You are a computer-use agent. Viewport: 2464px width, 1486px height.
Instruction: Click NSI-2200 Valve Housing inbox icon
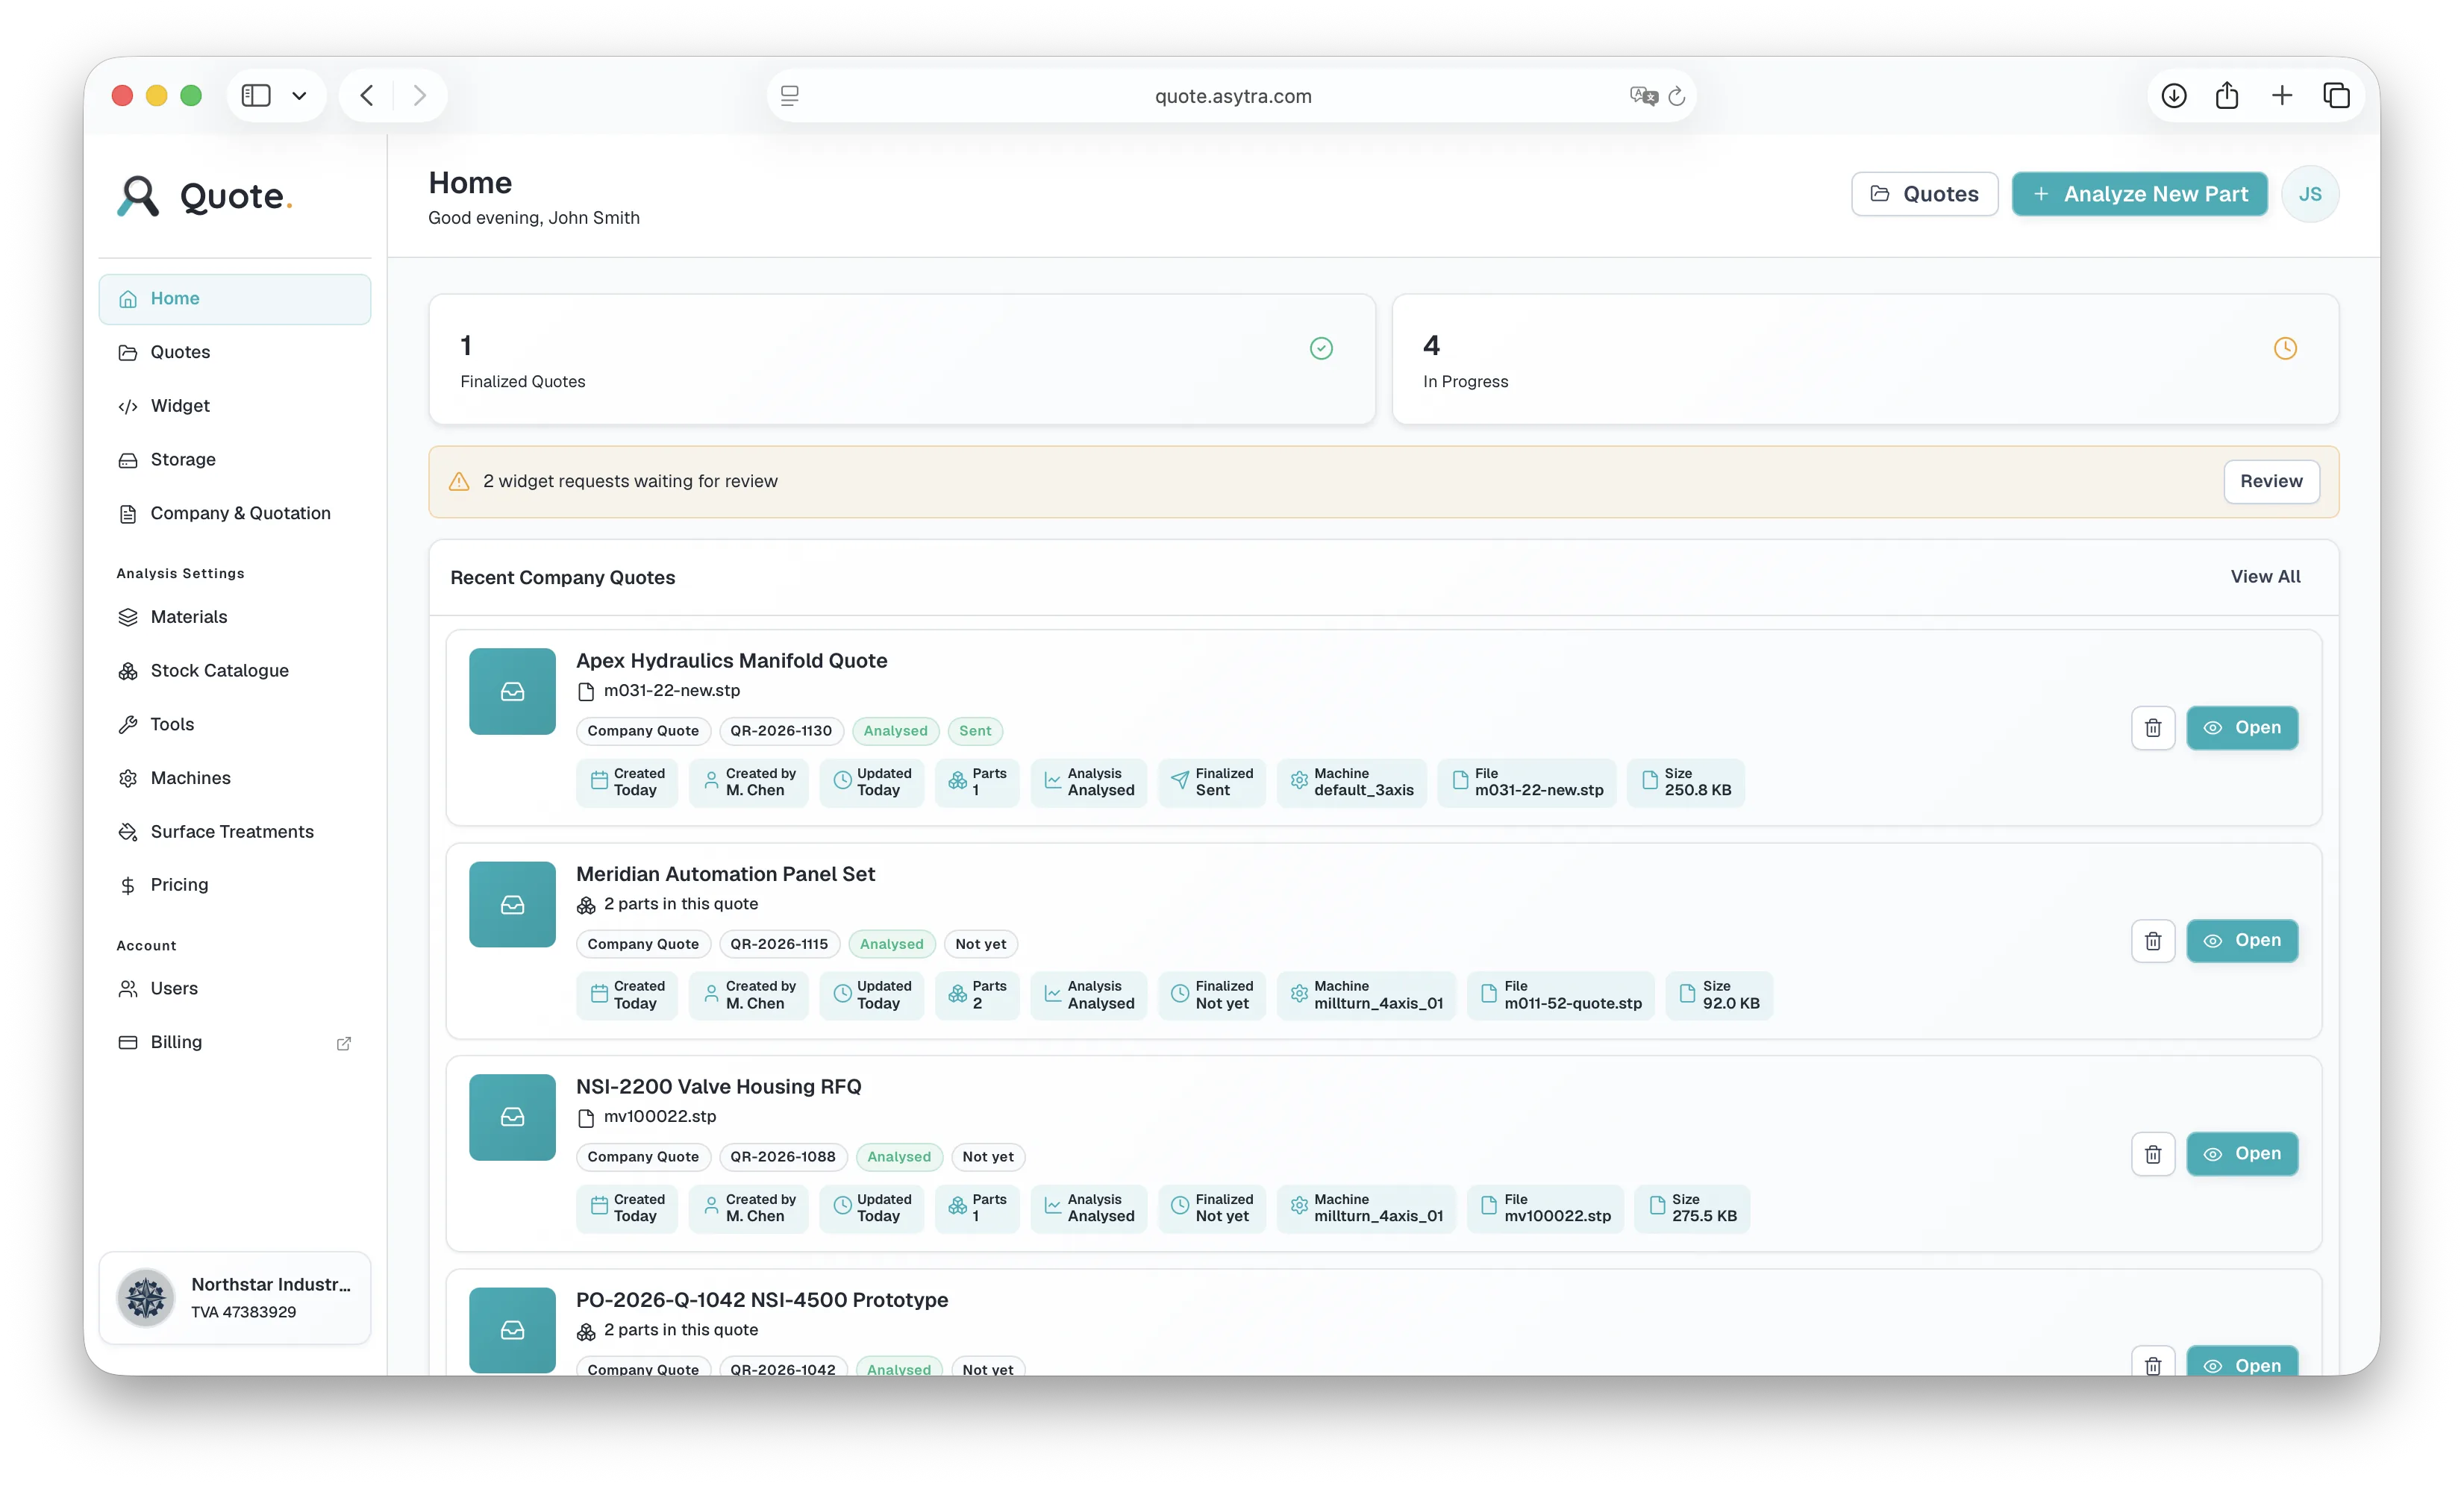512,1117
